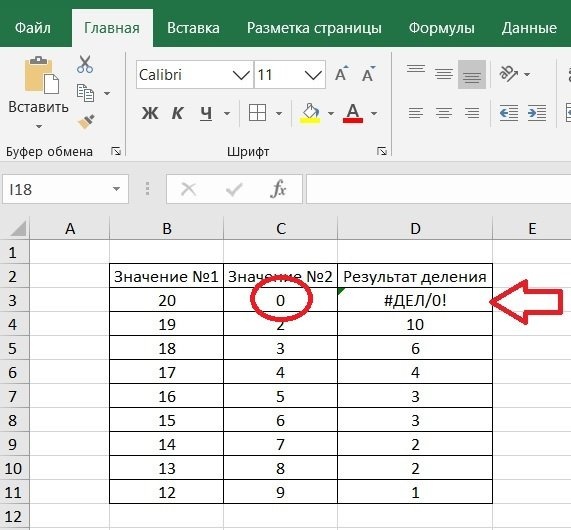Open Разметка страницы tab
The image size is (571, 530).
pos(314,28)
